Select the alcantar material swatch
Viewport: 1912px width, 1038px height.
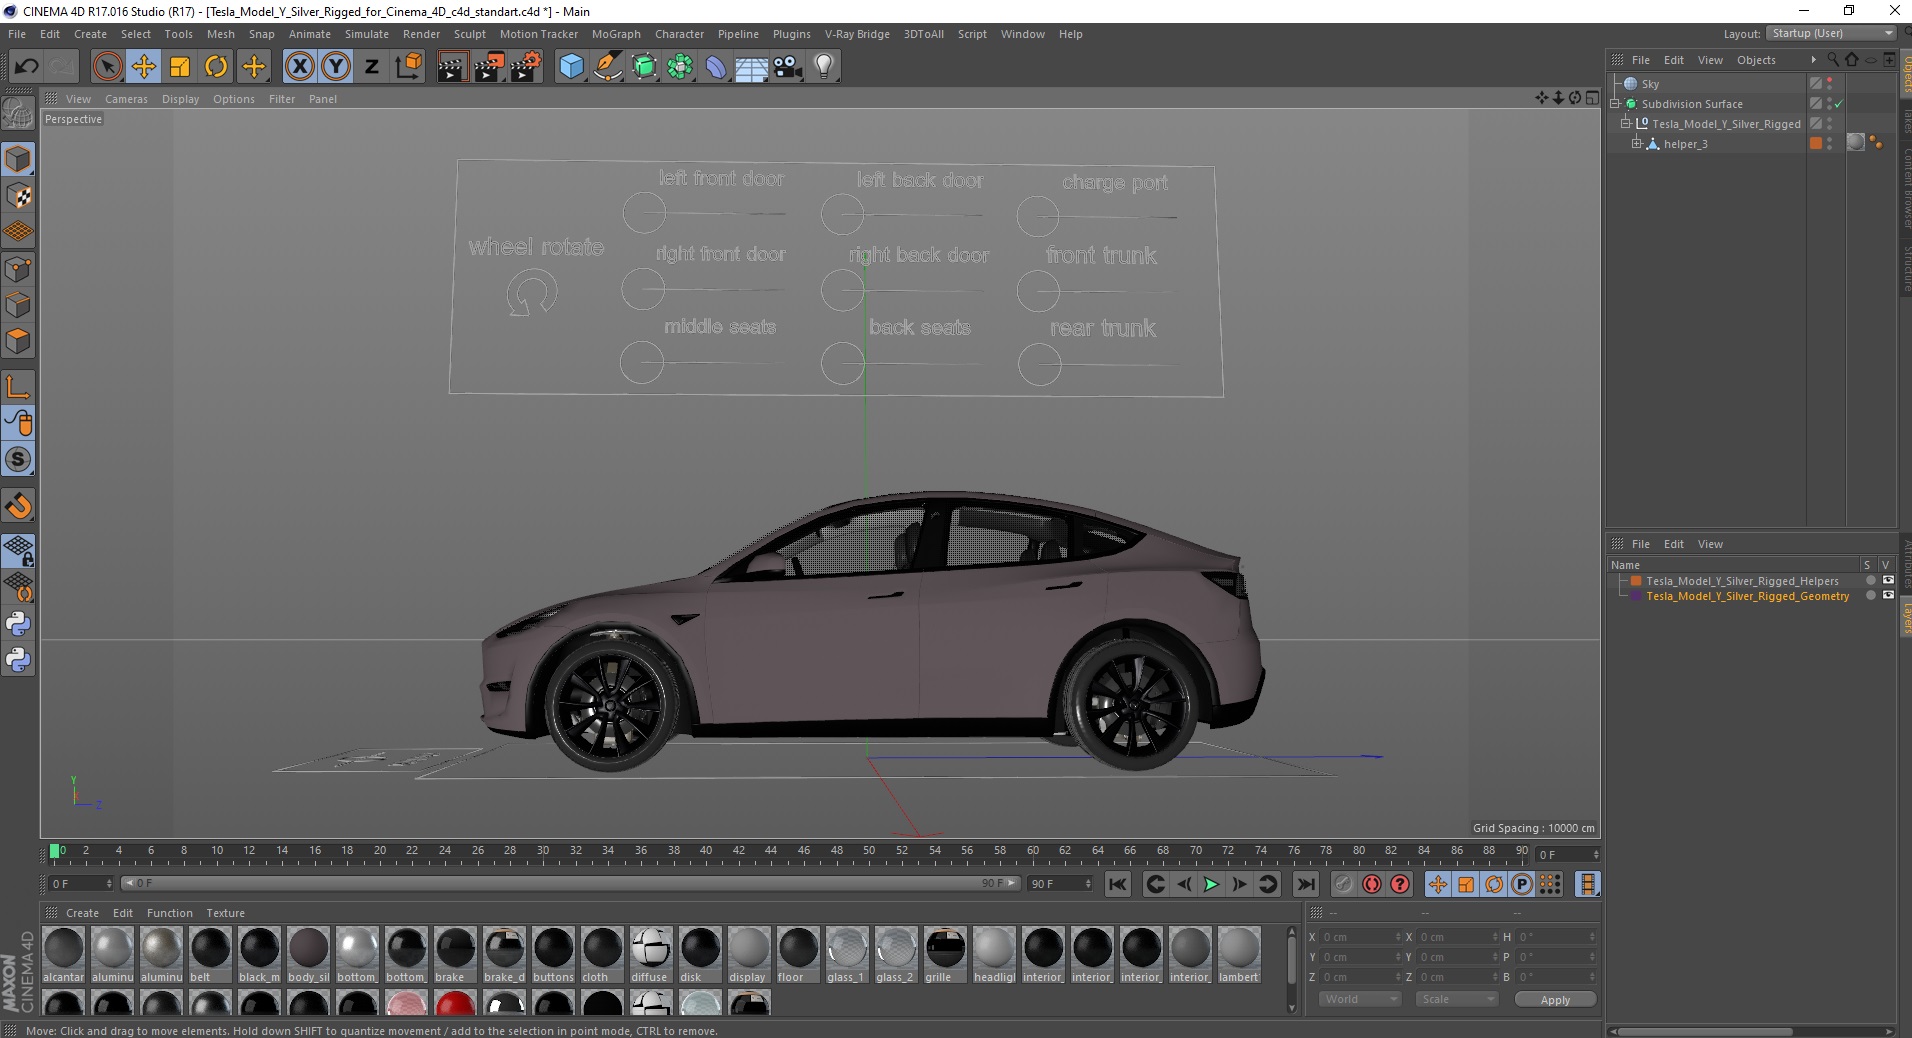[x=64, y=955]
